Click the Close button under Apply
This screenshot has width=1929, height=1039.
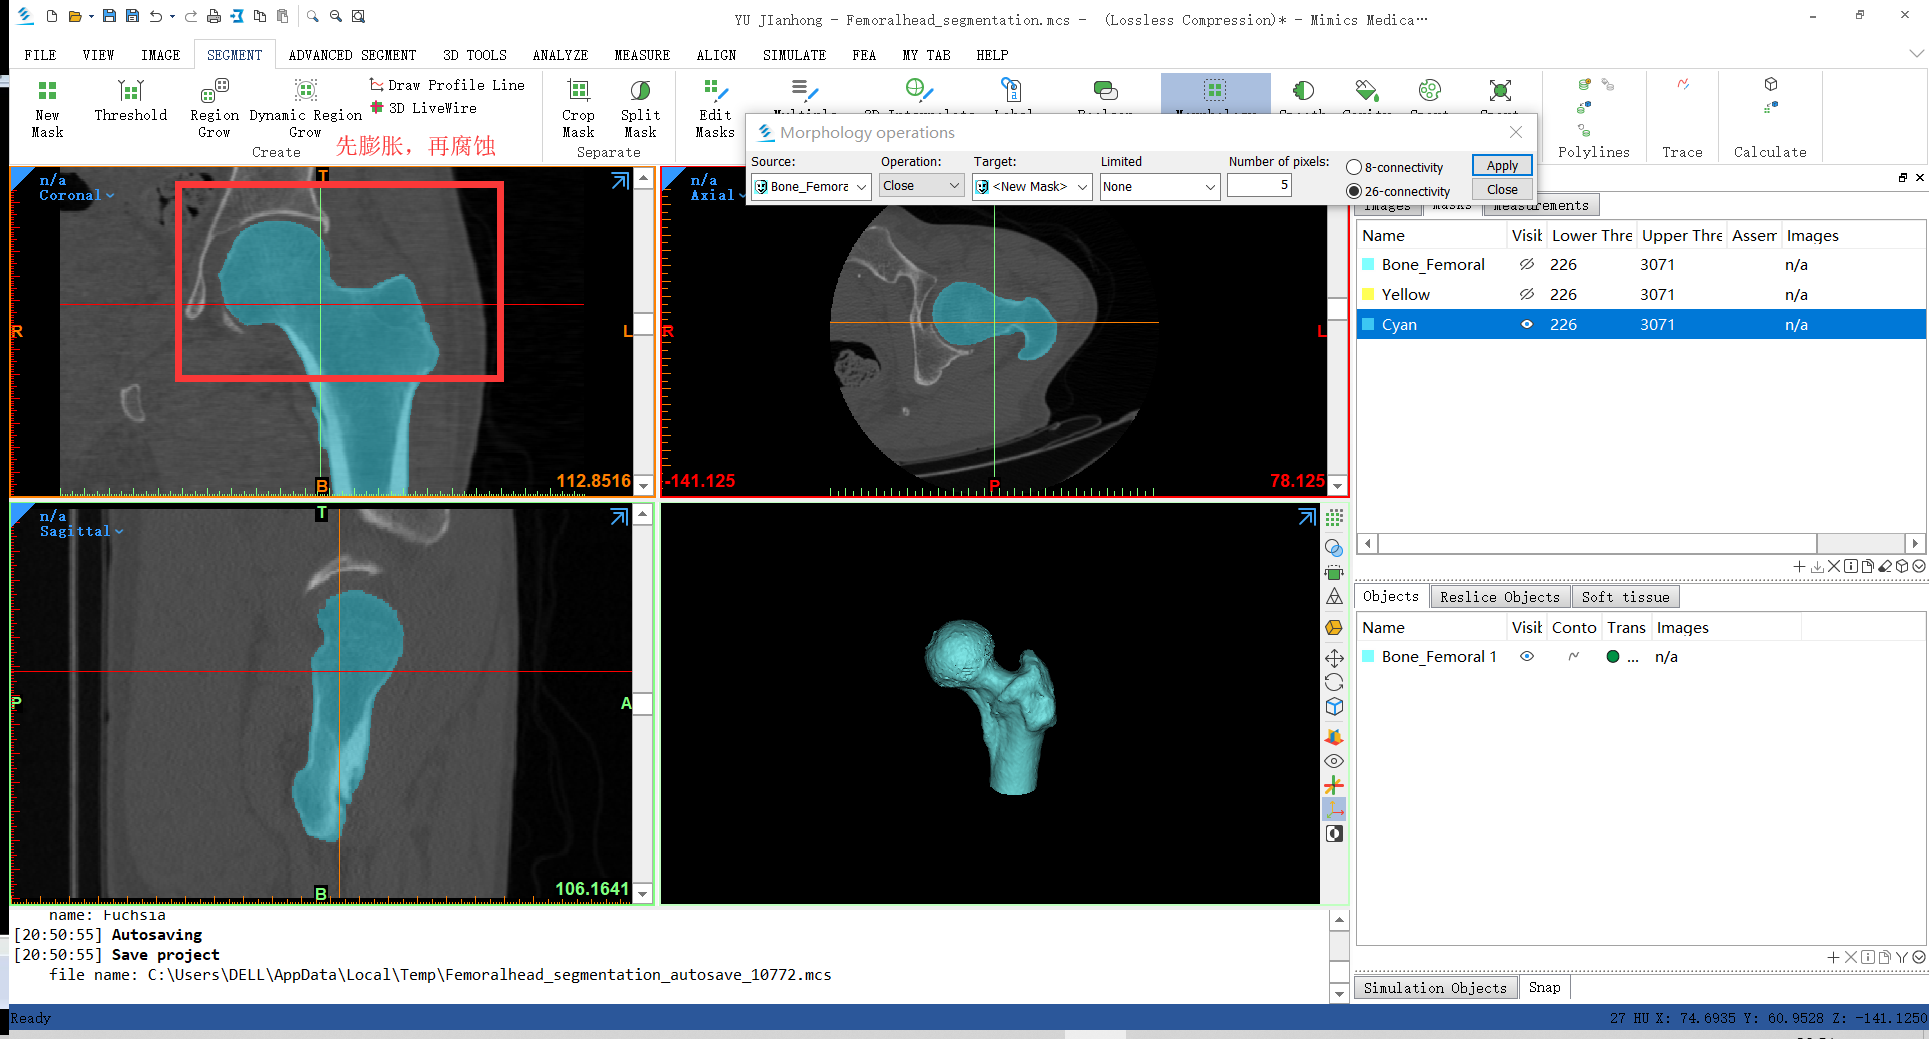tap(1502, 190)
